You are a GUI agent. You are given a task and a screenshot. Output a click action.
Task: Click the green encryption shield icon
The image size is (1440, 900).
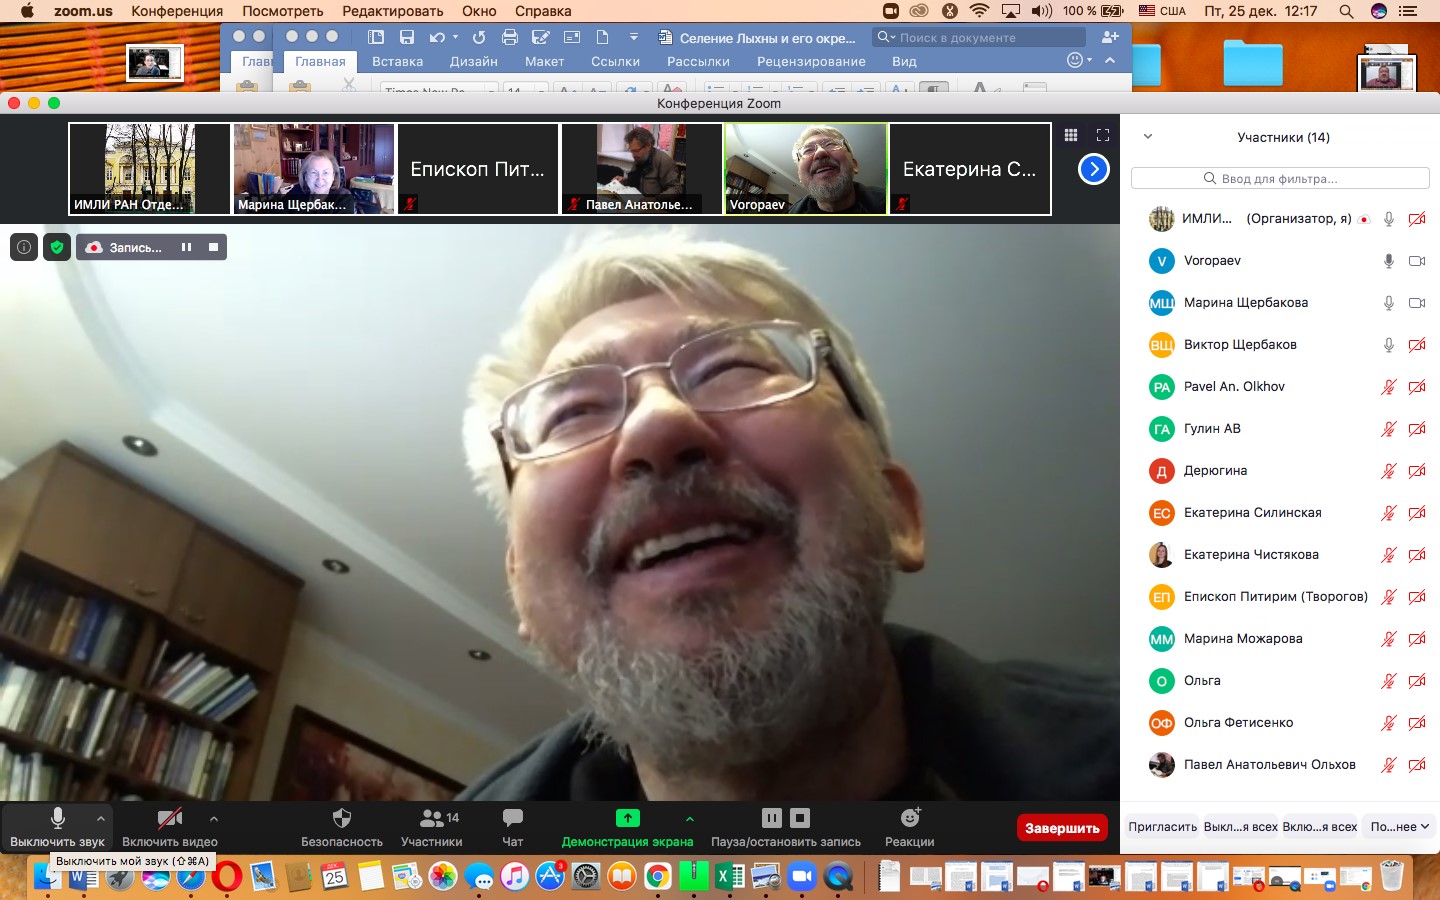click(57, 247)
